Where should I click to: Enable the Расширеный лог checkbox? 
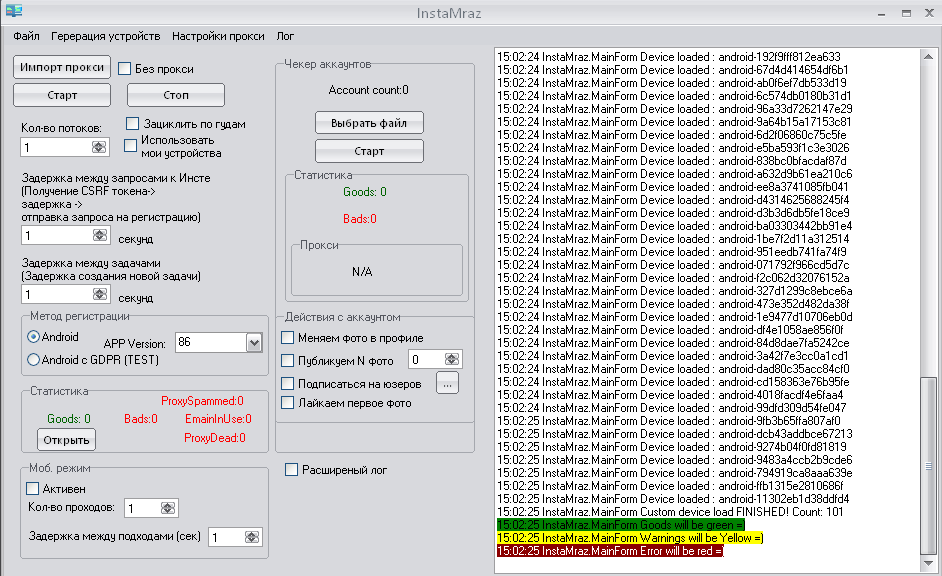click(x=292, y=470)
